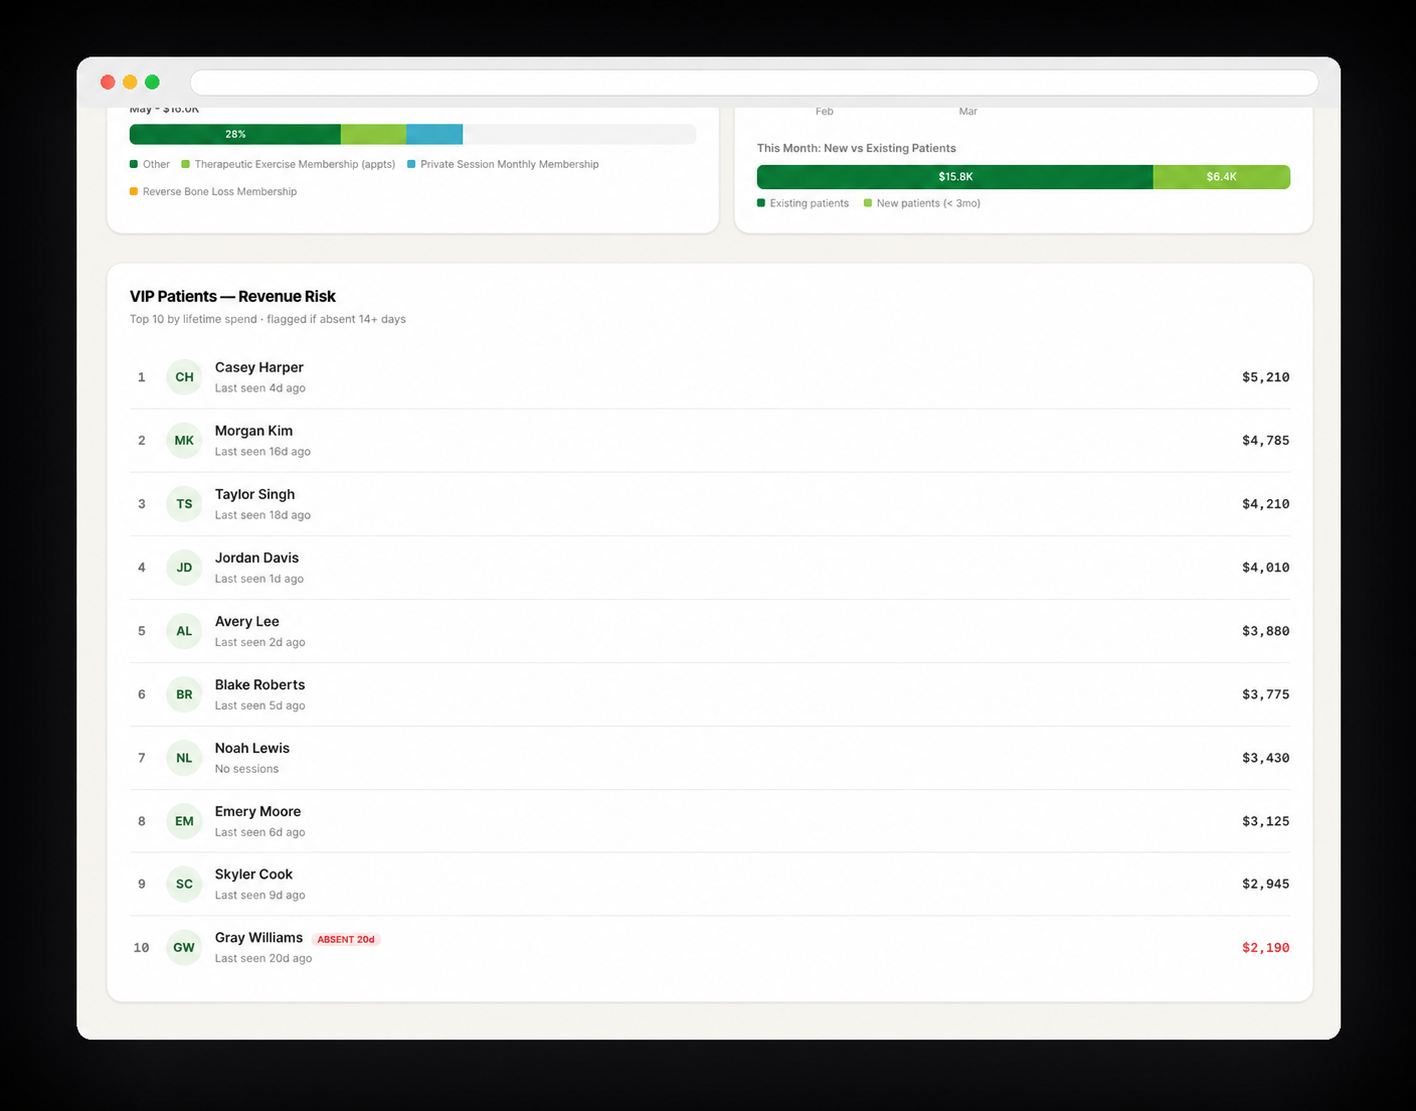The image size is (1416, 1111).
Task: Click Morgan Kim's $4,785 amount
Action: coord(1265,440)
